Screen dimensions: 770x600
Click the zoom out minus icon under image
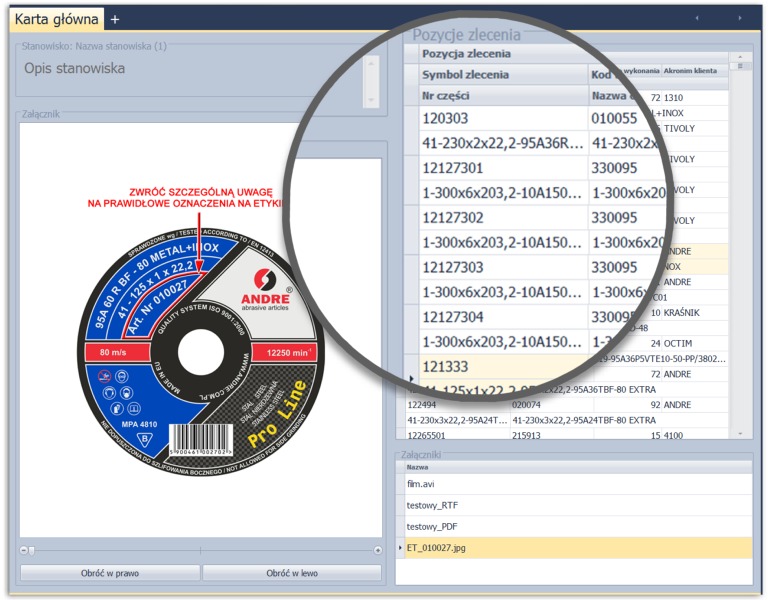click(24, 550)
